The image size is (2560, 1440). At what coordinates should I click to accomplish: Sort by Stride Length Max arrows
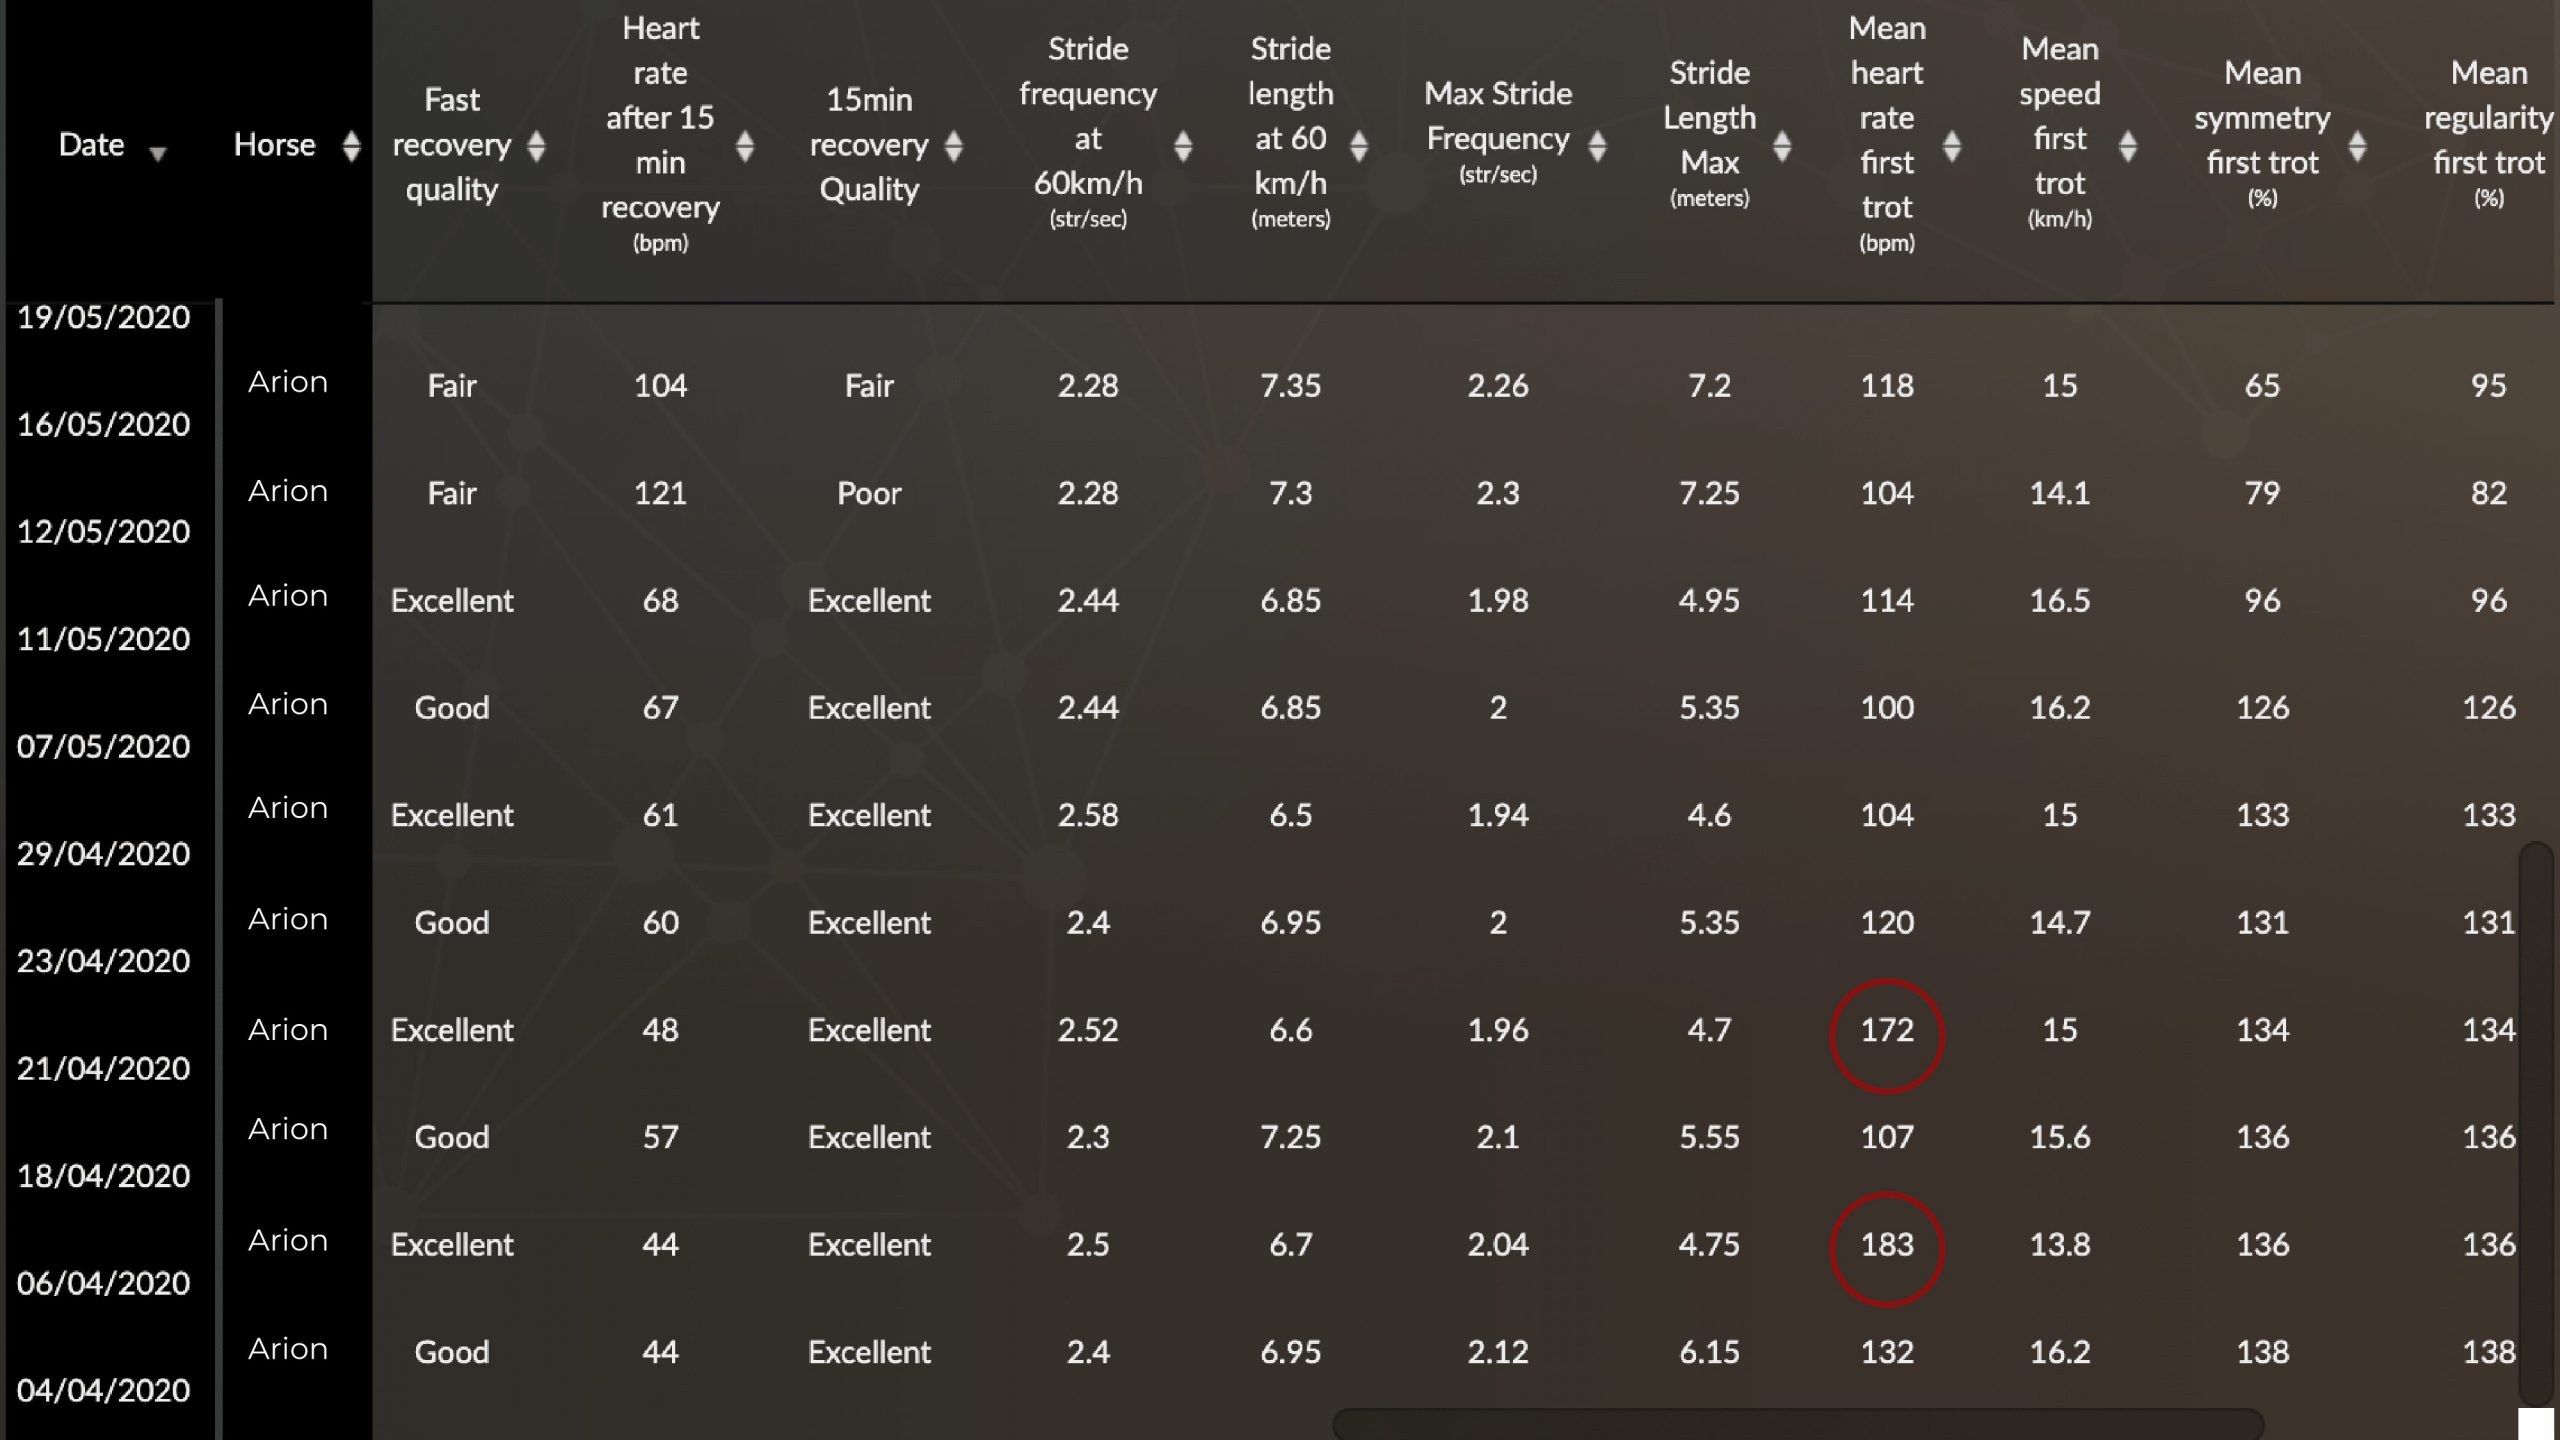tap(1781, 146)
